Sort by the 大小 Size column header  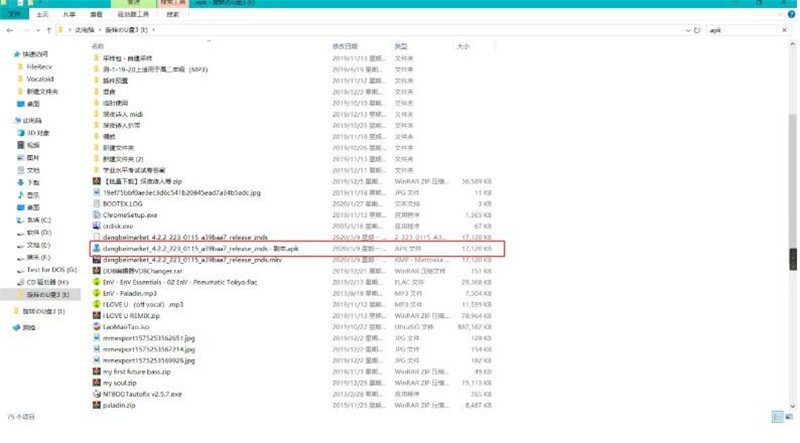click(463, 46)
